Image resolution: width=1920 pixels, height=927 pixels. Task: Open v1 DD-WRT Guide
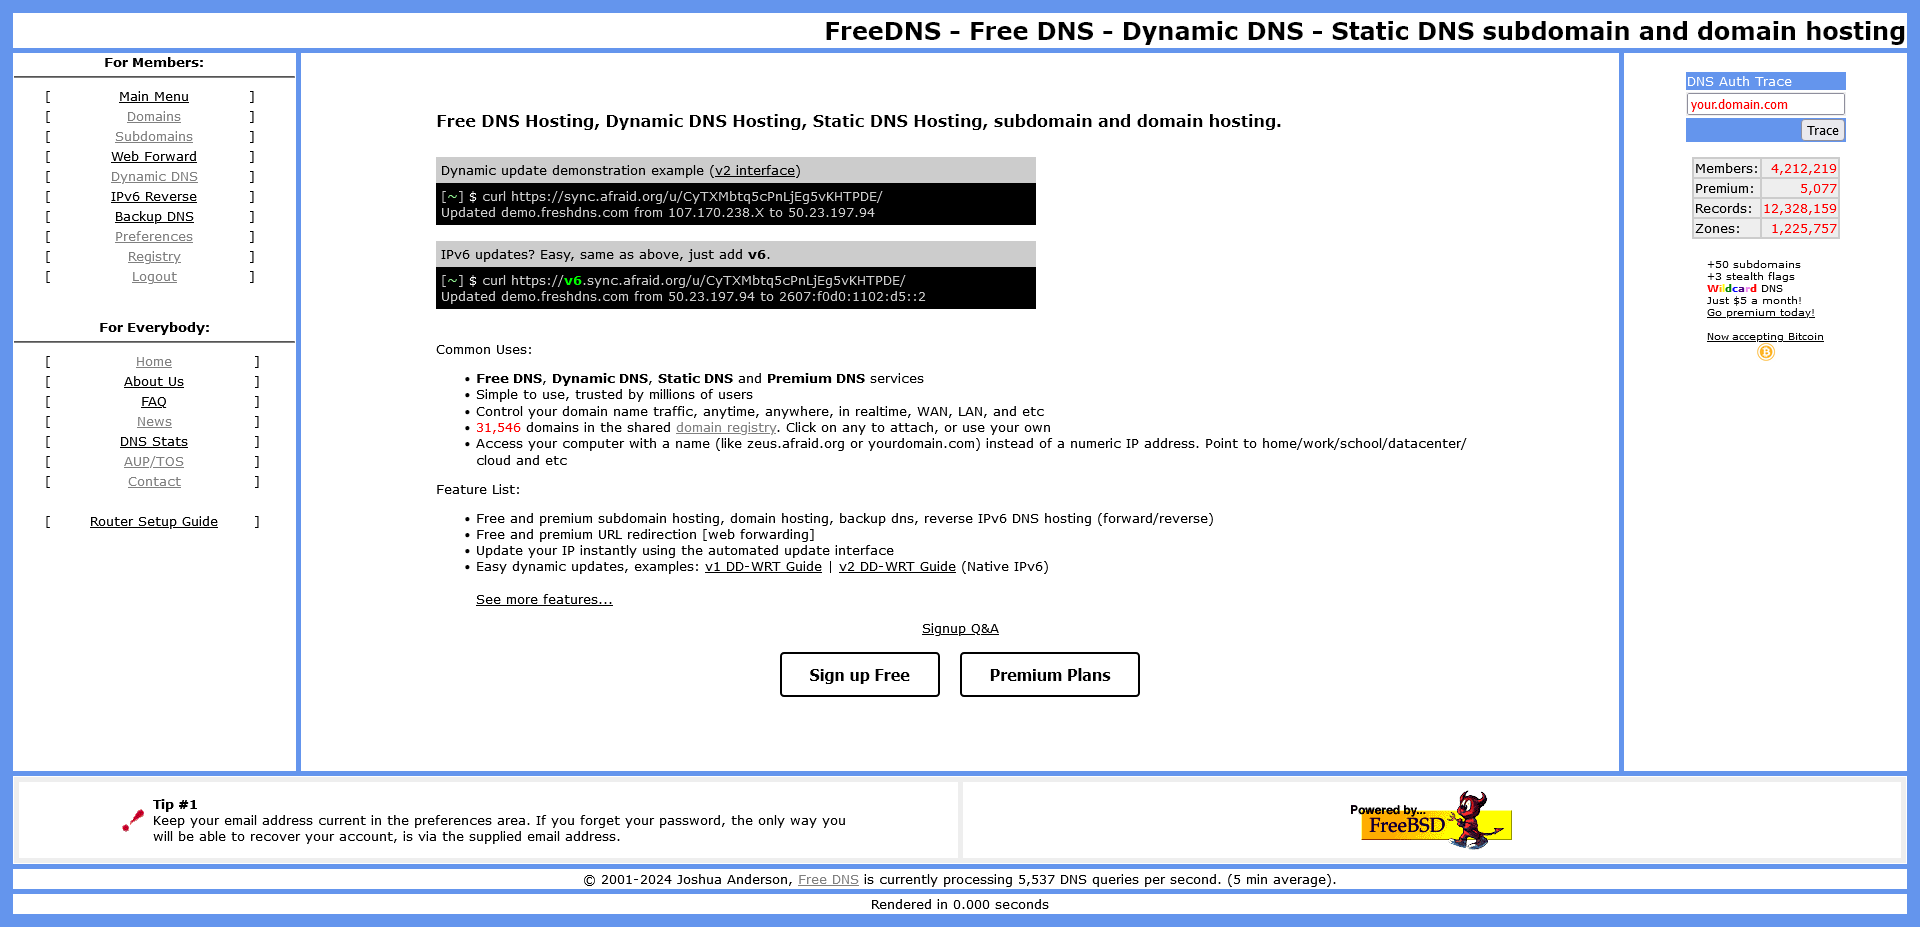point(763,567)
